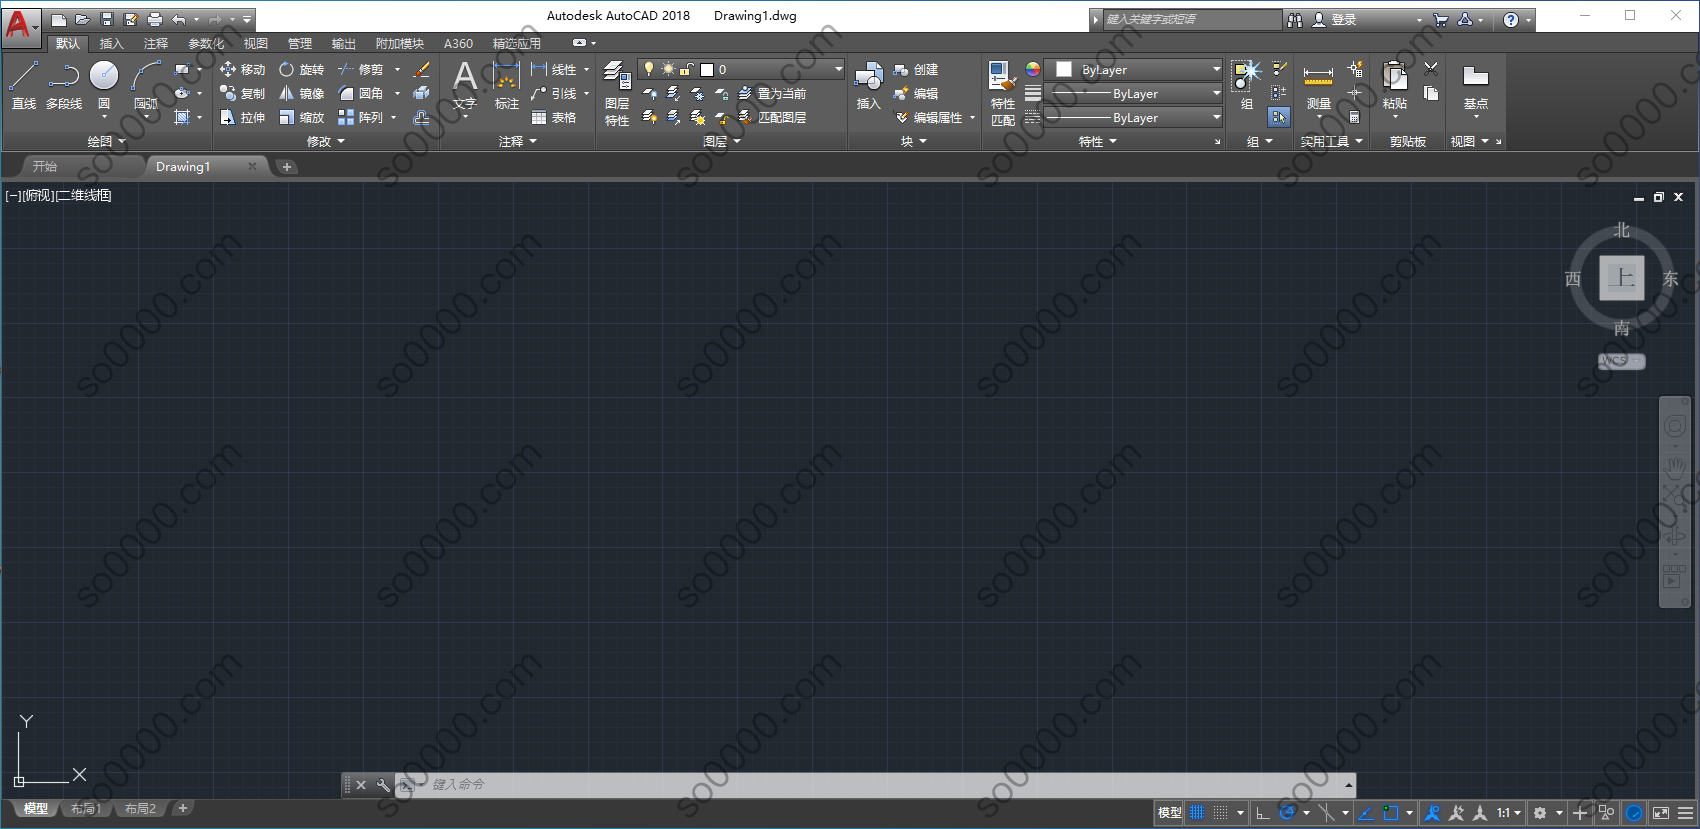Click the 复制 (Copy) modify tool
The width and height of the screenshot is (1700, 829).
[x=243, y=93]
